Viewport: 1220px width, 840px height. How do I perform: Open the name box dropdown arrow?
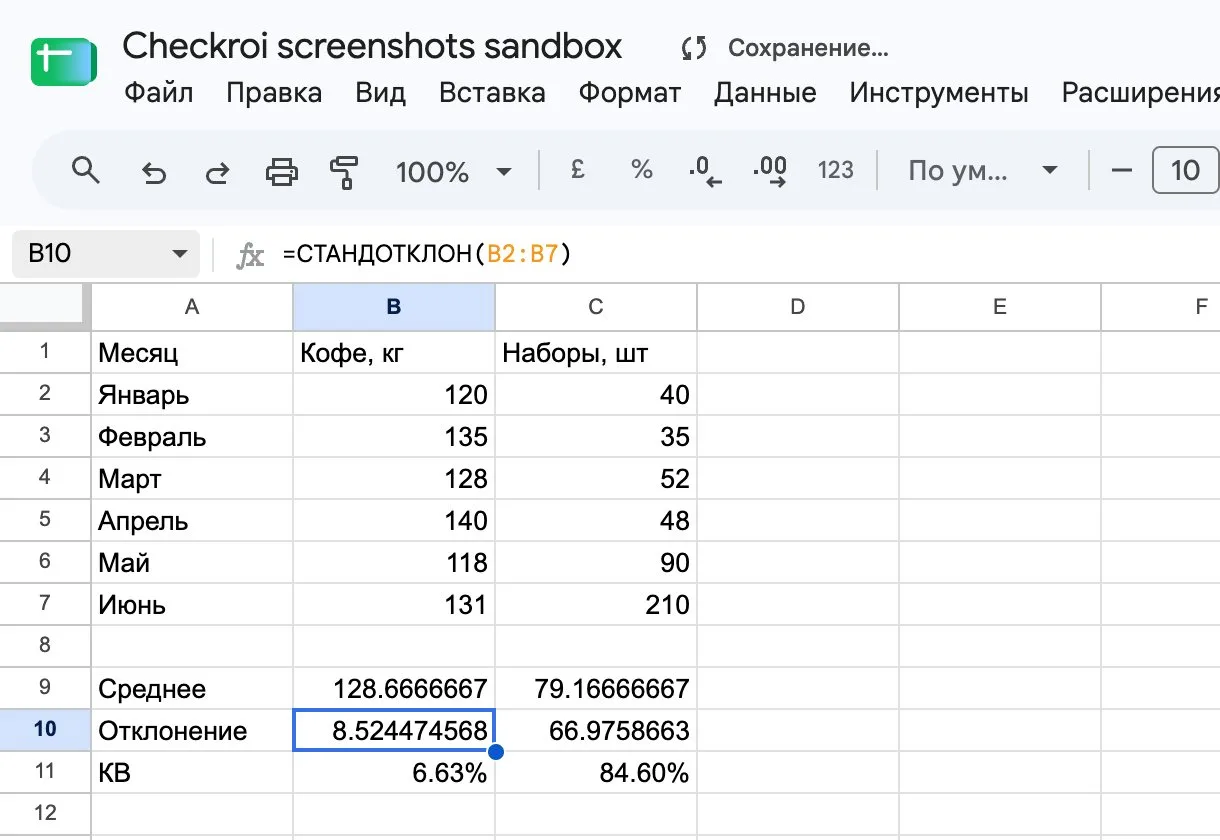[x=179, y=254]
